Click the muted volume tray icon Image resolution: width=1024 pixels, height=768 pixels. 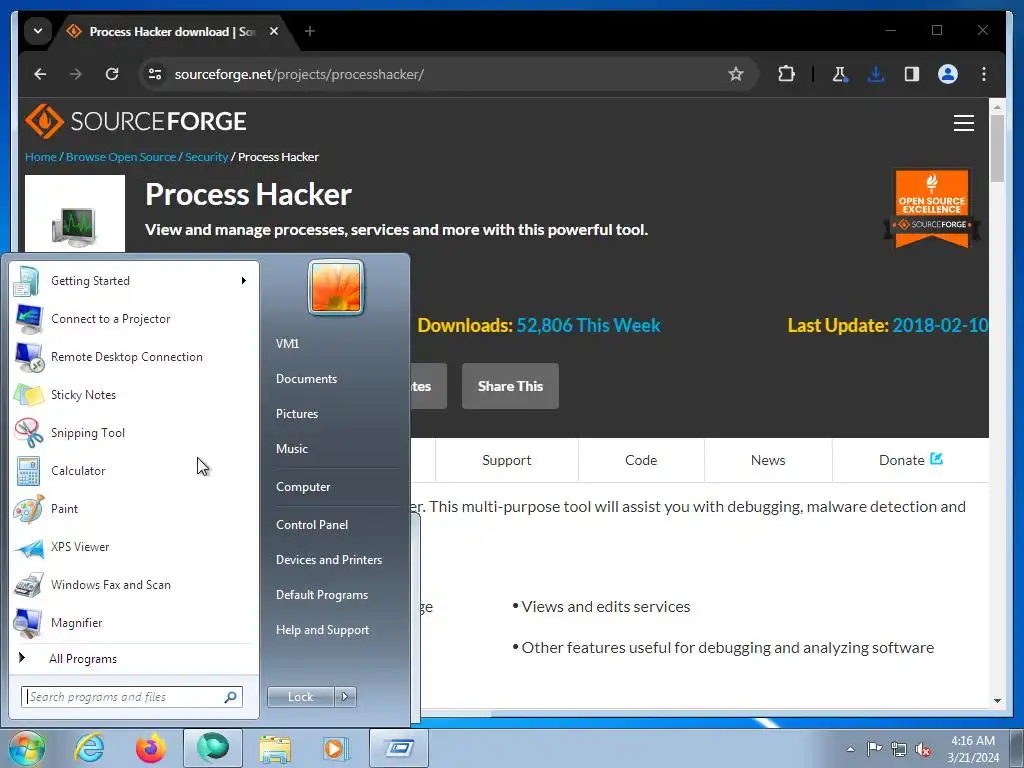(923, 749)
